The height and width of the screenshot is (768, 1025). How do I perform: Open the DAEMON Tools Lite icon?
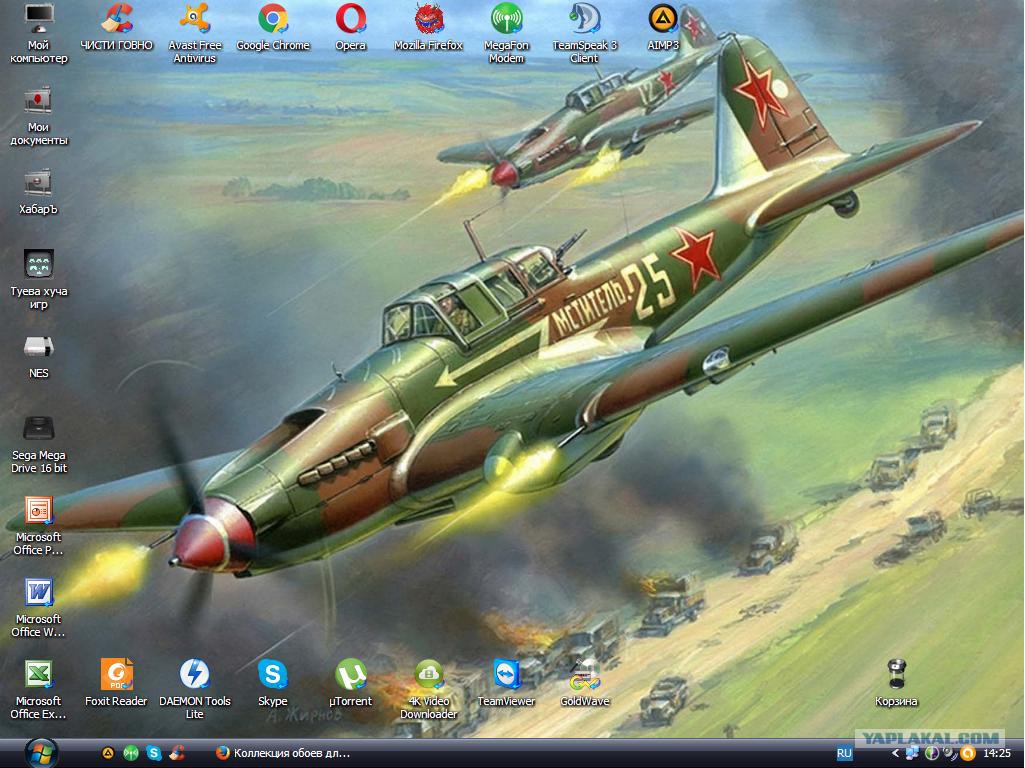(x=194, y=689)
